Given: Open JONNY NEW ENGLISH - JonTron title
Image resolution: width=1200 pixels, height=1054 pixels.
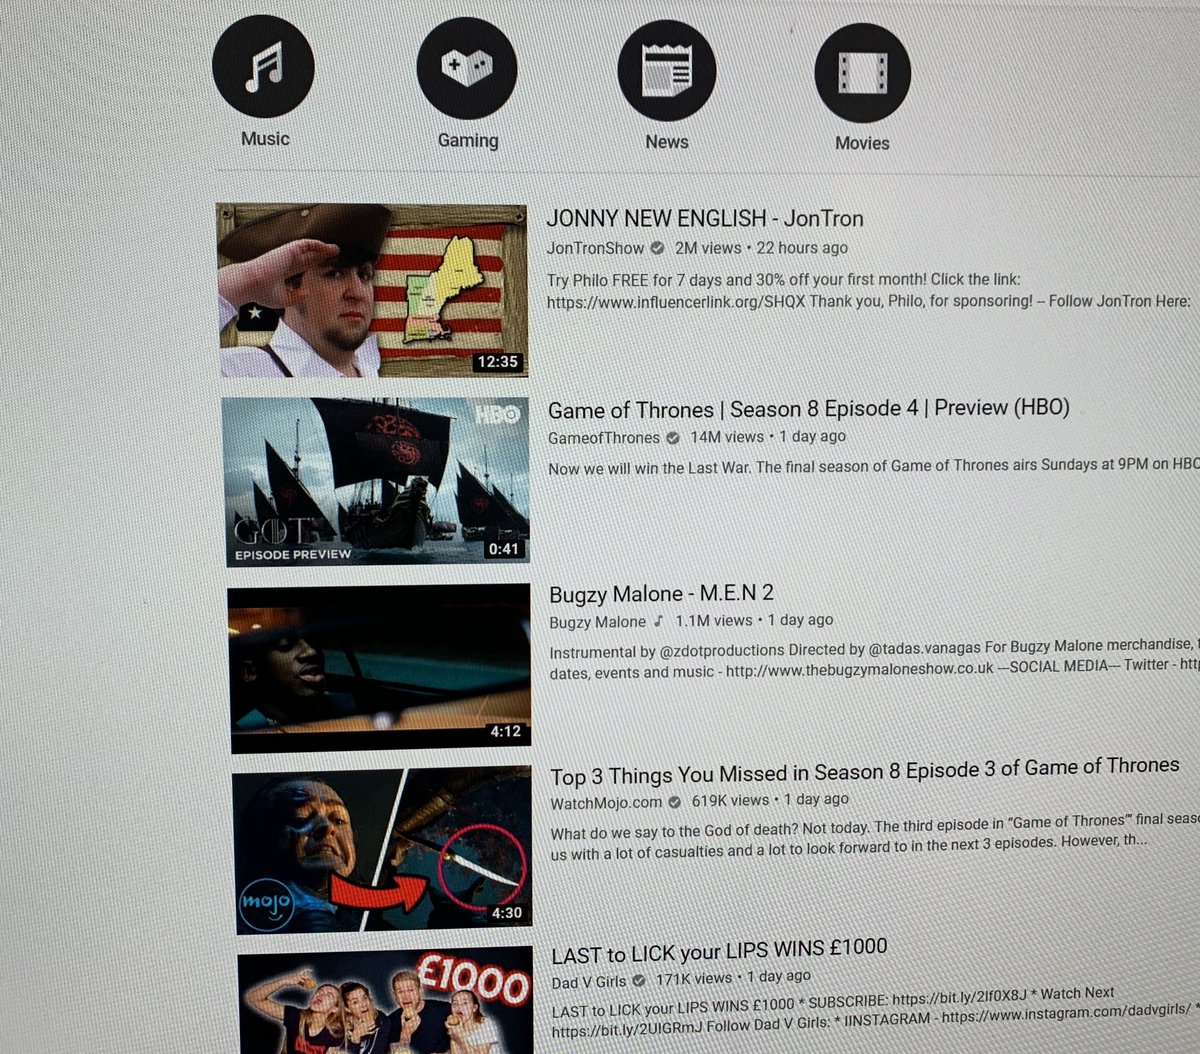Looking at the screenshot, I should coord(704,218).
